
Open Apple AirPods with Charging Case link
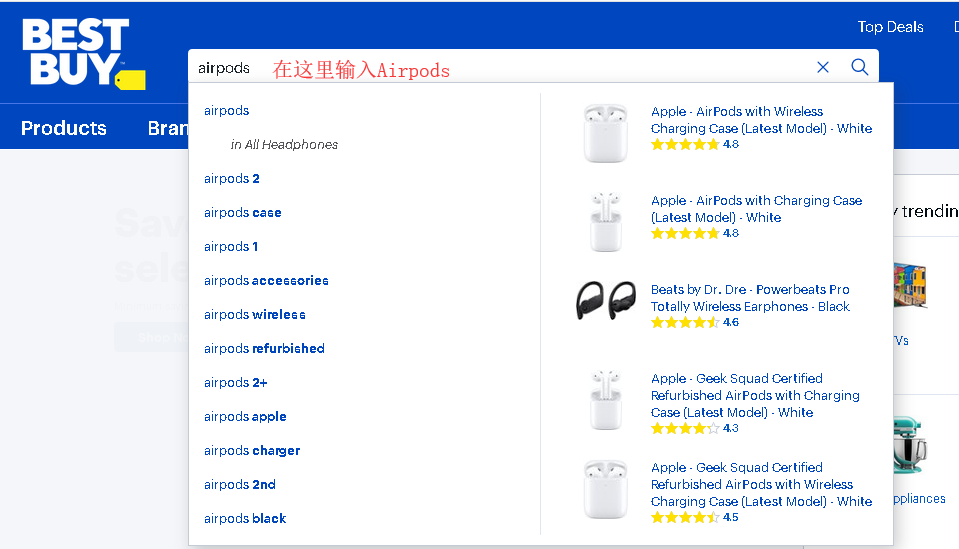coord(757,209)
